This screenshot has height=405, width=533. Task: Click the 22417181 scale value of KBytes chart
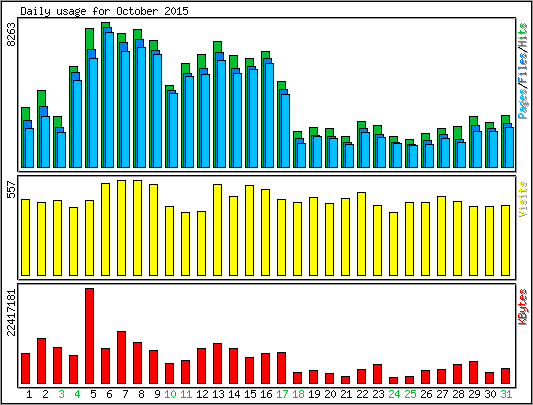(11, 313)
